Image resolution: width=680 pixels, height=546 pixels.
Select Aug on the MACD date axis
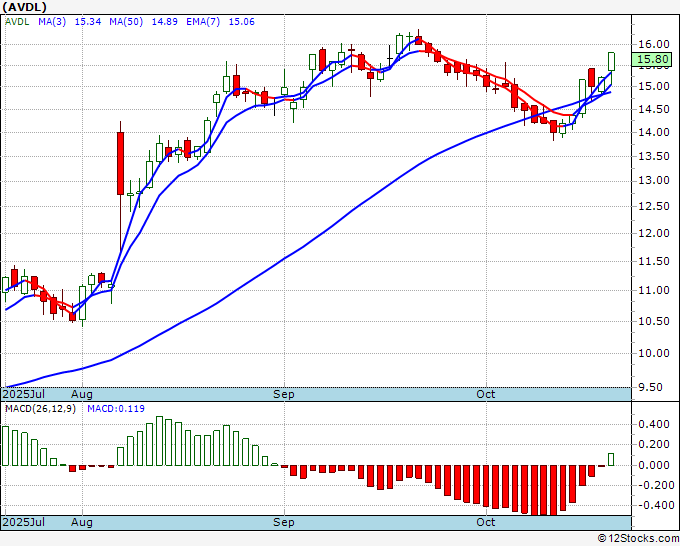pyautogui.click(x=82, y=522)
